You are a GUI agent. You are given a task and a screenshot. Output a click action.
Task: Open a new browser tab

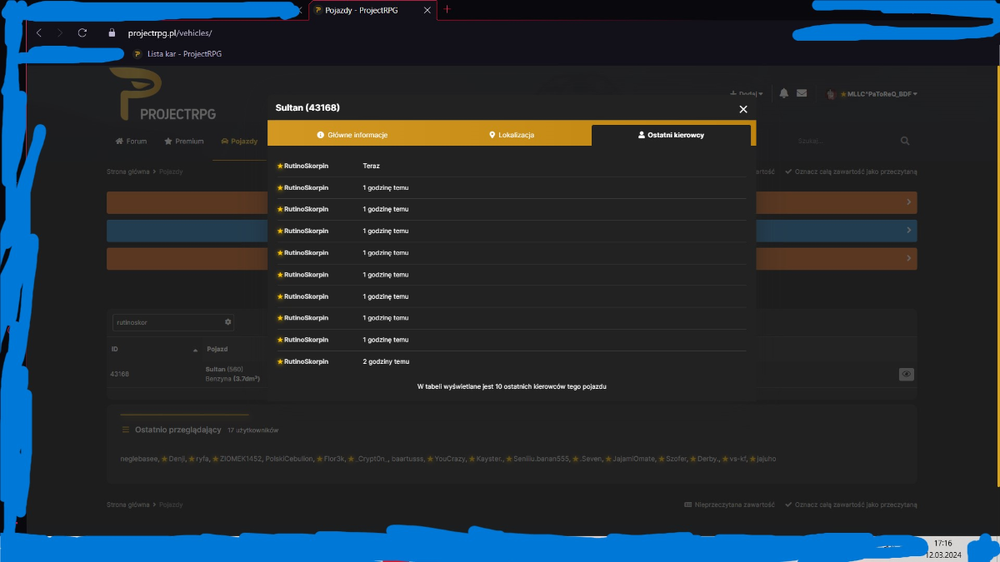[447, 10]
